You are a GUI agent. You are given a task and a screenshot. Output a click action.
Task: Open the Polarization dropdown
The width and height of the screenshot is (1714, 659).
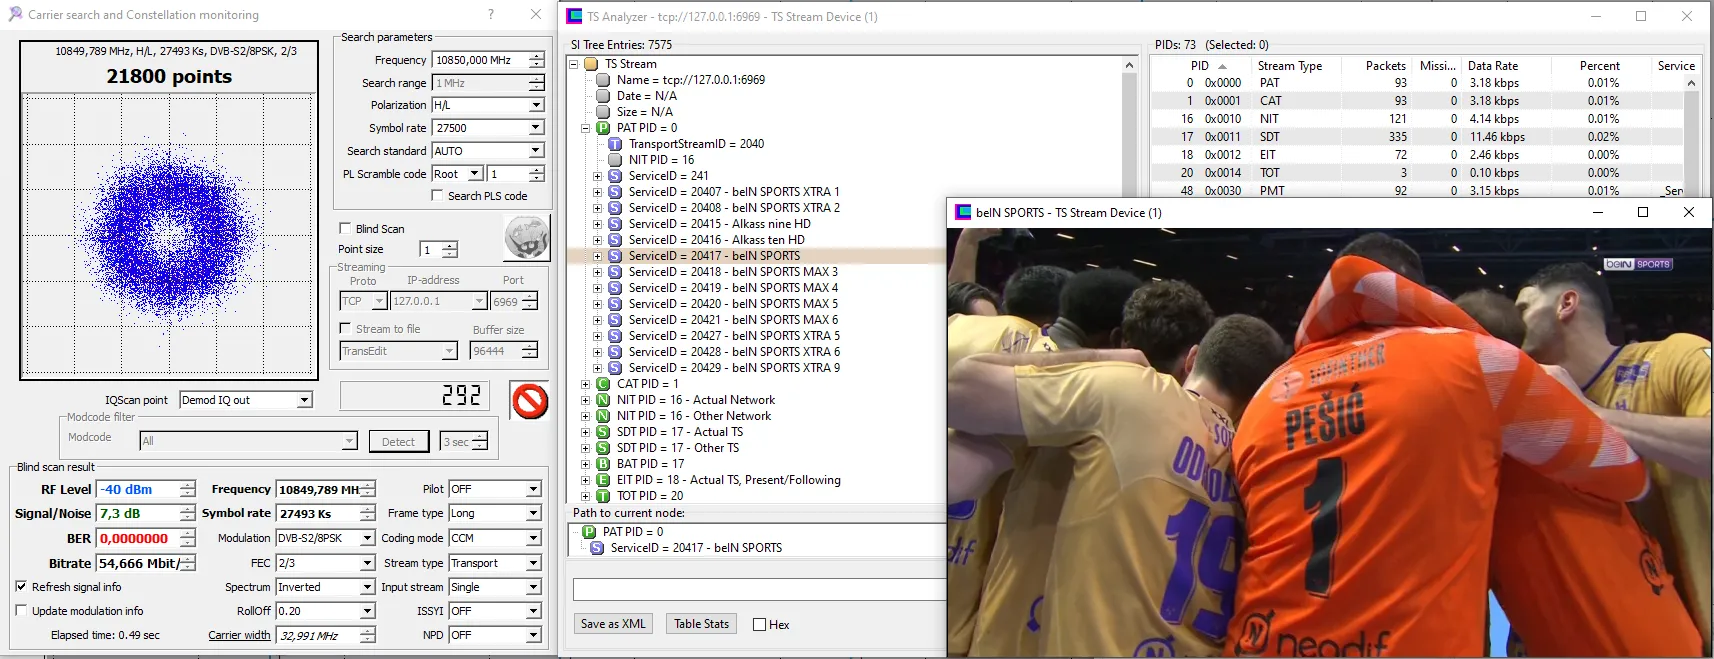(536, 105)
